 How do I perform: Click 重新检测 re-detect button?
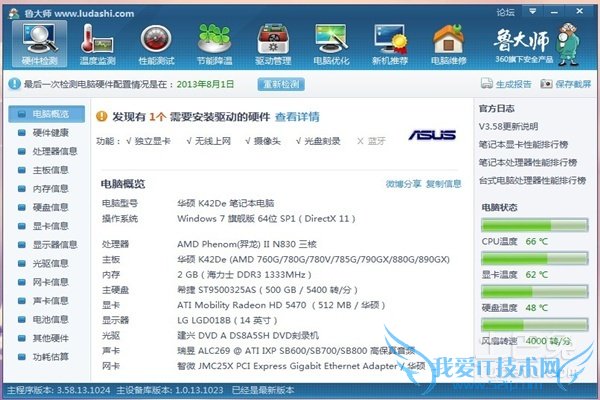click(x=281, y=84)
